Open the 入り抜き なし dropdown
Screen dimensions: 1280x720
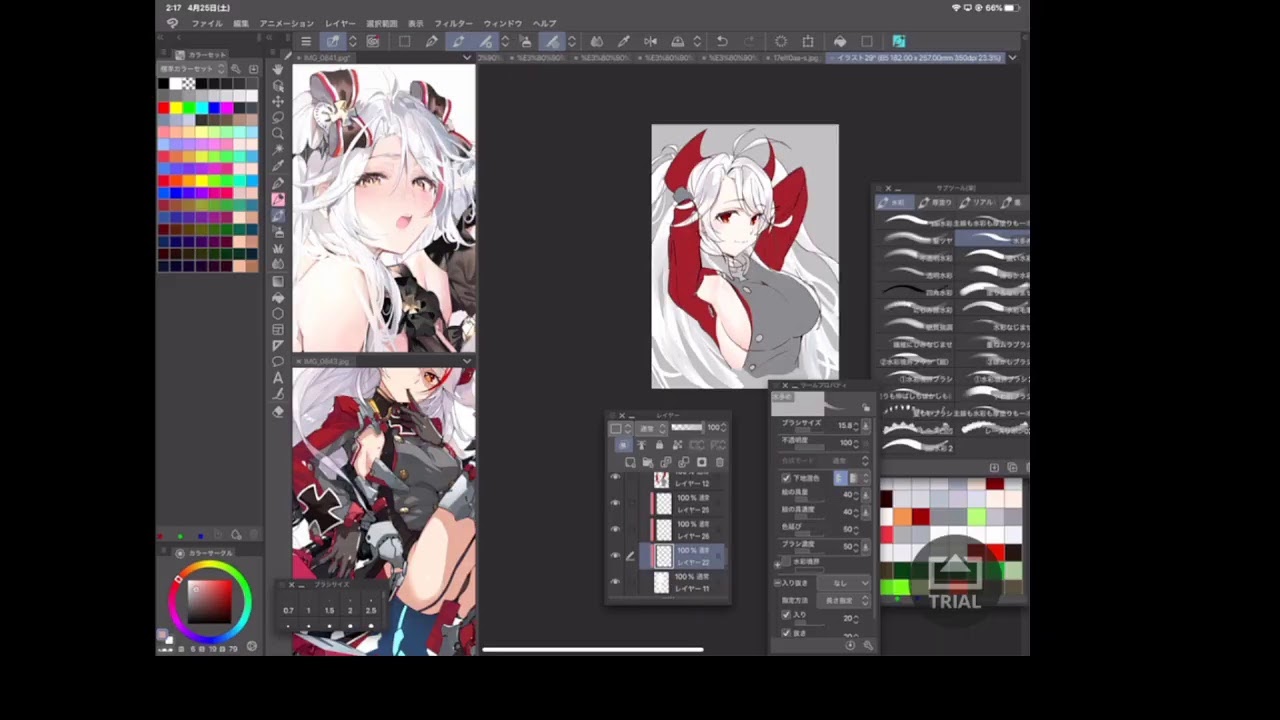[x=846, y=582]
